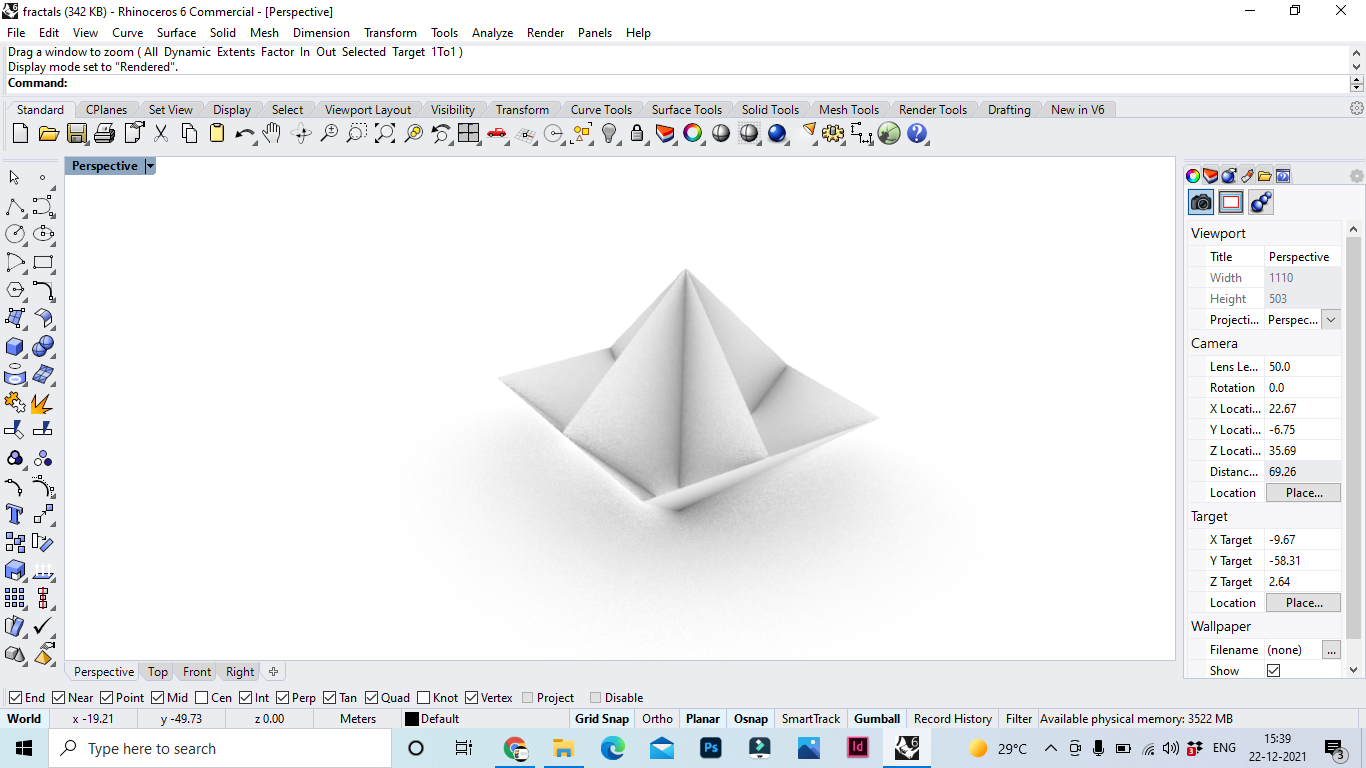This screenshot has width=1366, height=768.
Task: Click the Default layer black color swatch
Action: tap(411, 719)
